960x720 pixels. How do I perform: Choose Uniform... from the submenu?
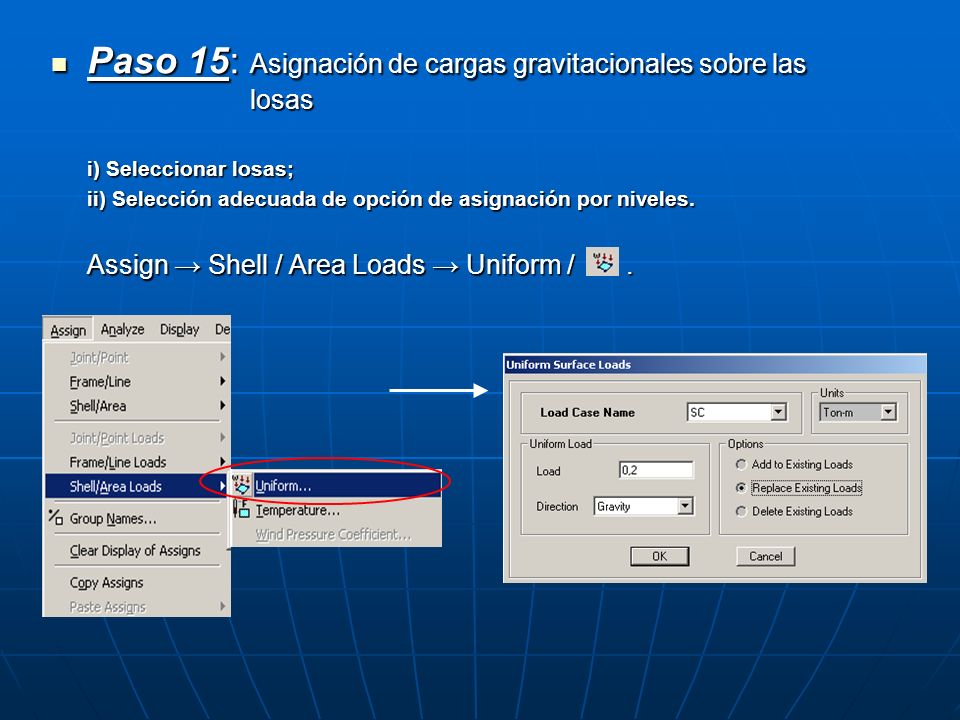336,486
